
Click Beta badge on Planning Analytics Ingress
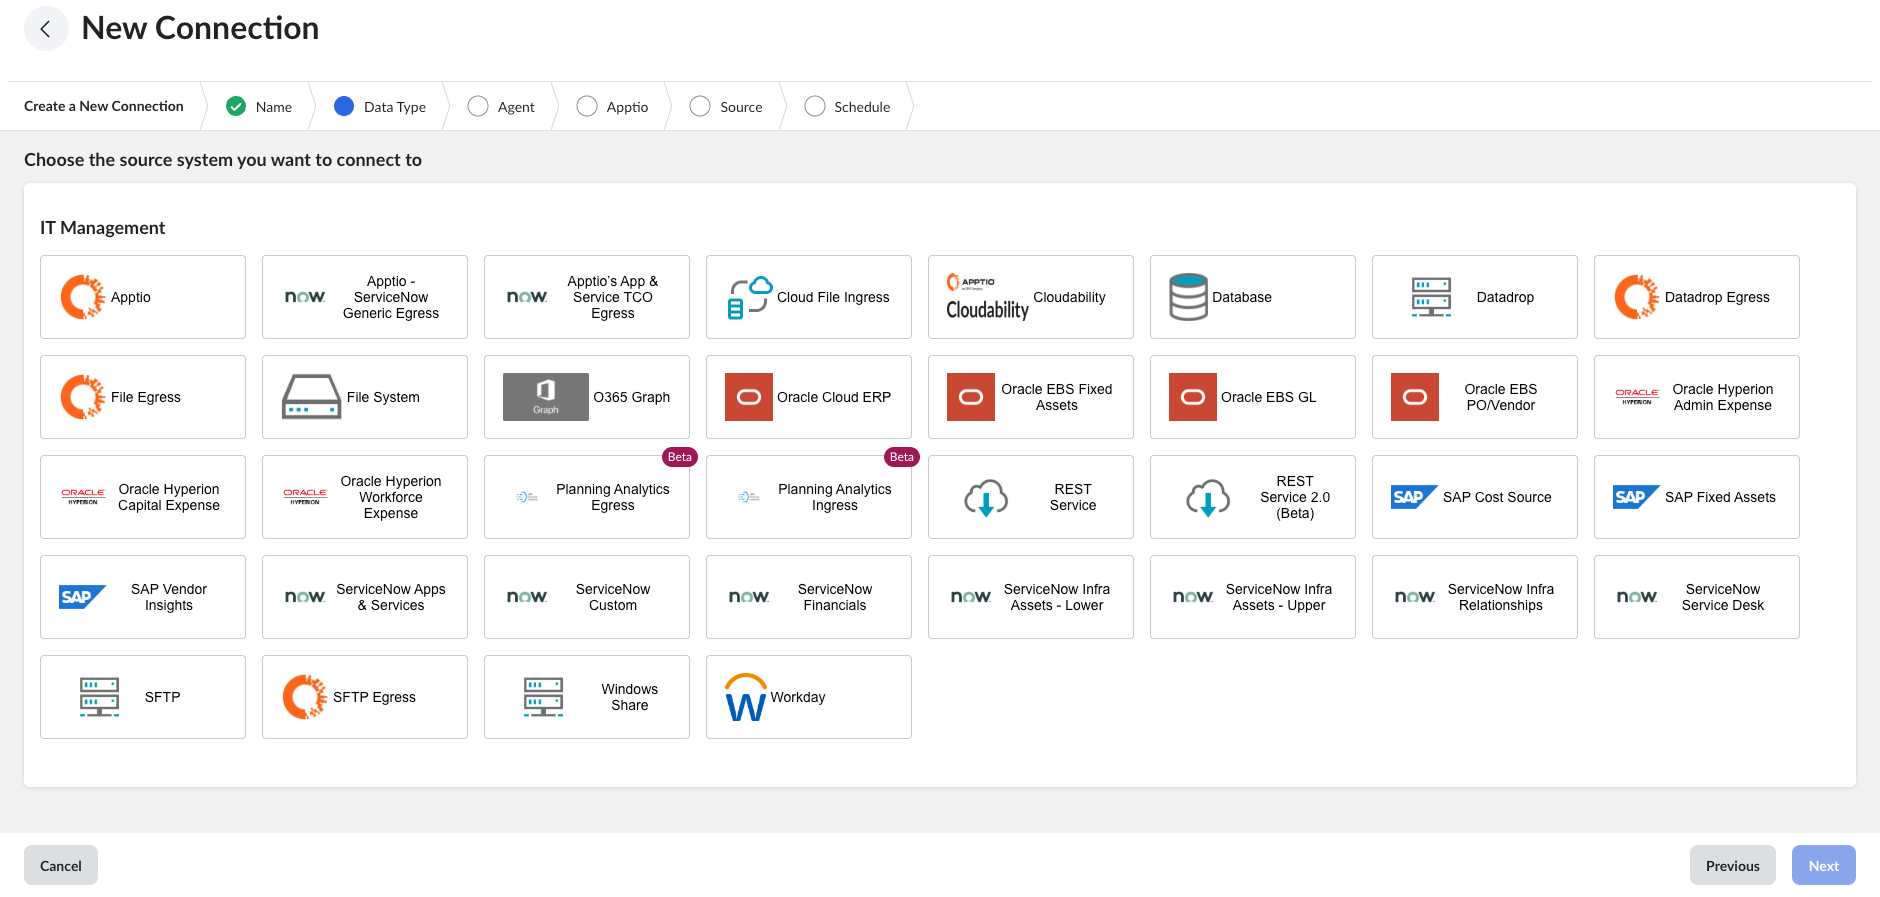(902, 457)
